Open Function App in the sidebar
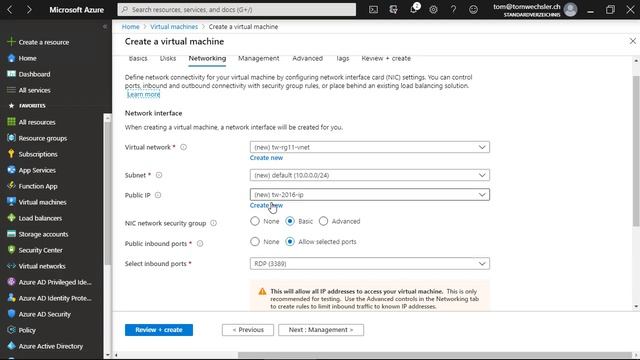This screenshot has width=640, height=360. pyautogui.click(x=38, y=186)
